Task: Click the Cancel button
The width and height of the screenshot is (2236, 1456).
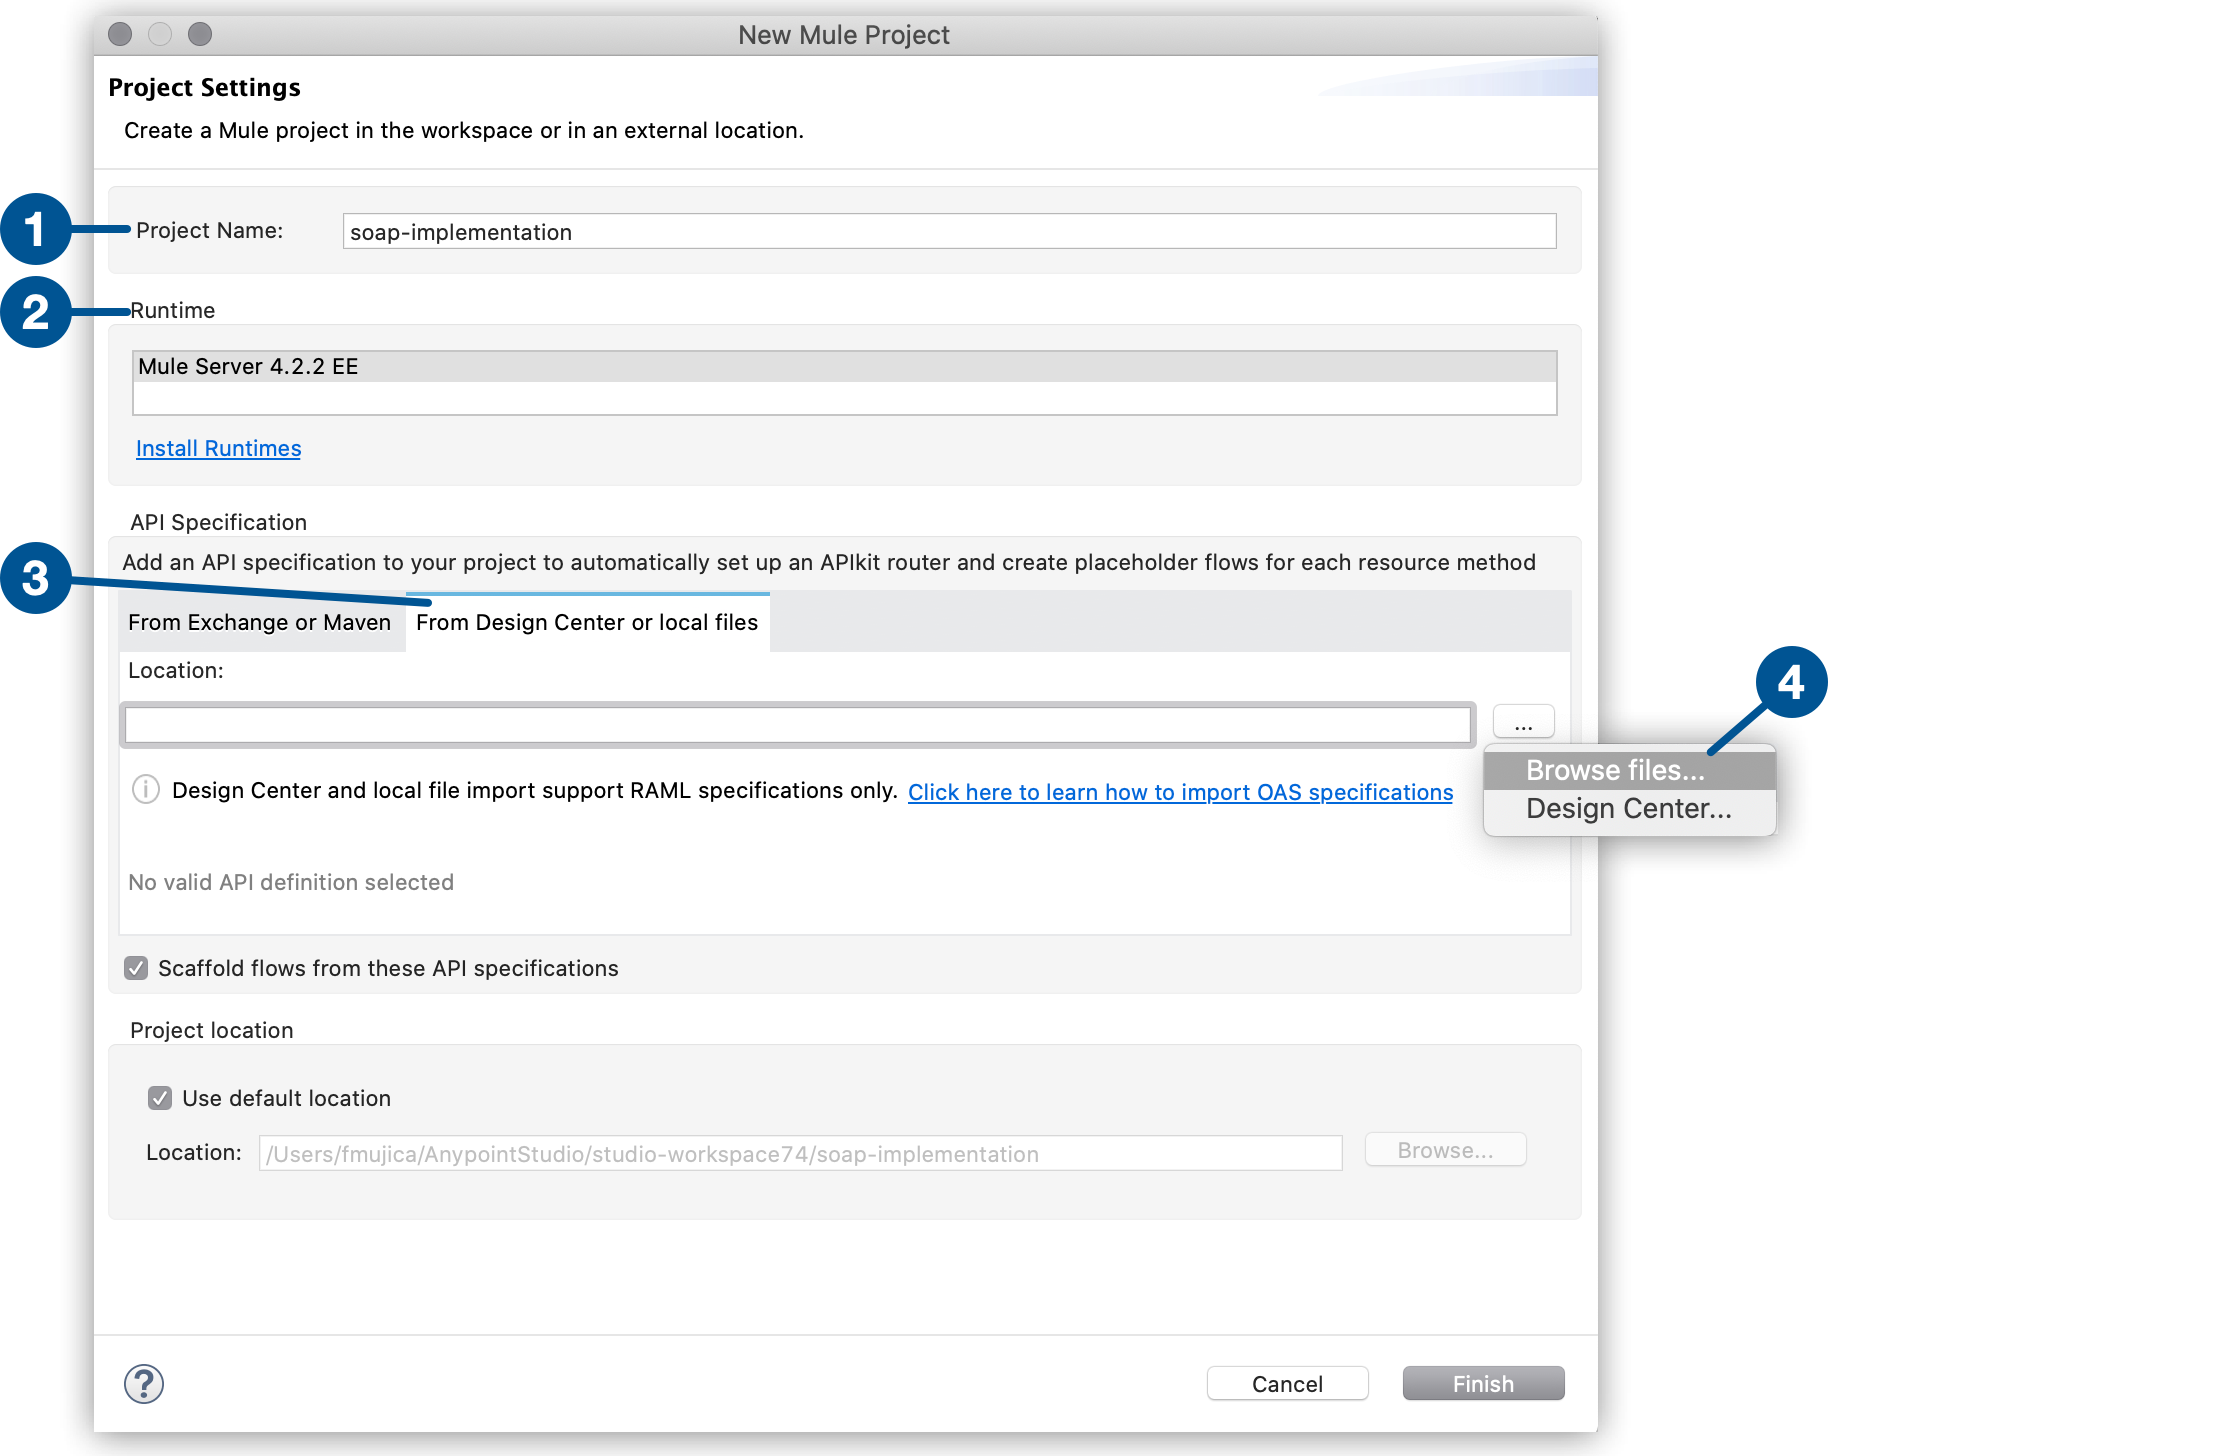Action: click(x=1287, y=1384)
